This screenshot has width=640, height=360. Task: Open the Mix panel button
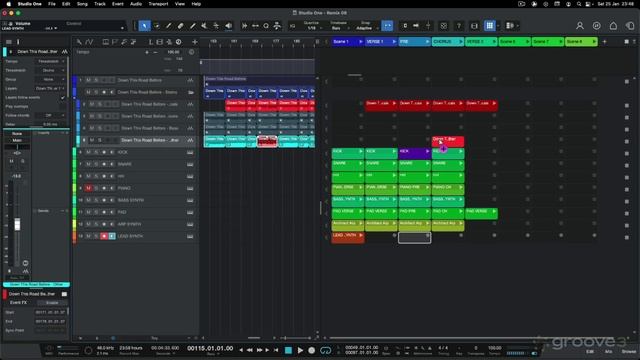pyautogui.click(x=609, y=351)
